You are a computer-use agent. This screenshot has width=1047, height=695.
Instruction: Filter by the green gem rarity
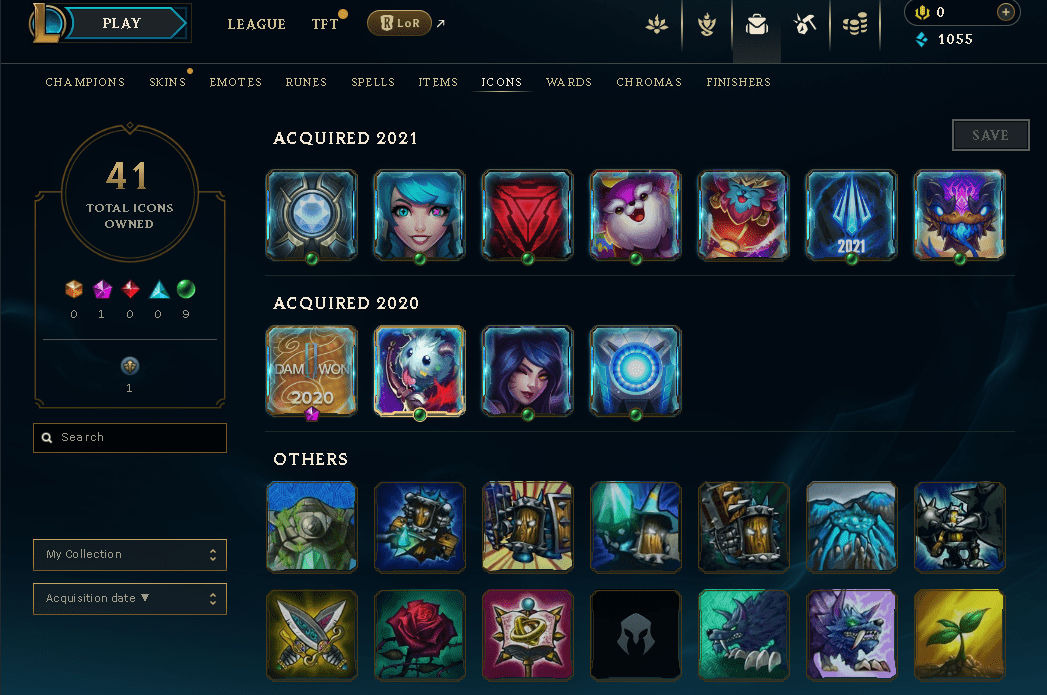click(x=186, y=289)
